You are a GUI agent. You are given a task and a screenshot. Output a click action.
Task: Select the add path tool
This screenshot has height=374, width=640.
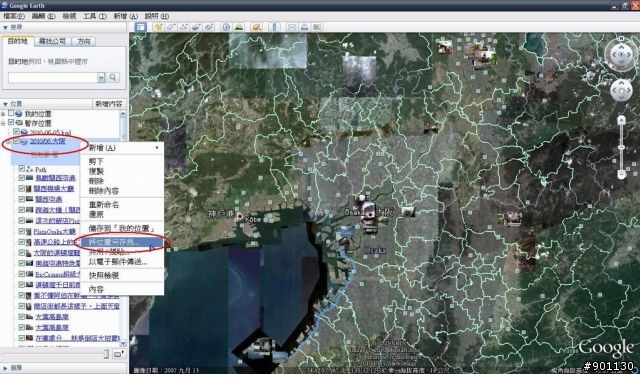click(x=184, y=27)
